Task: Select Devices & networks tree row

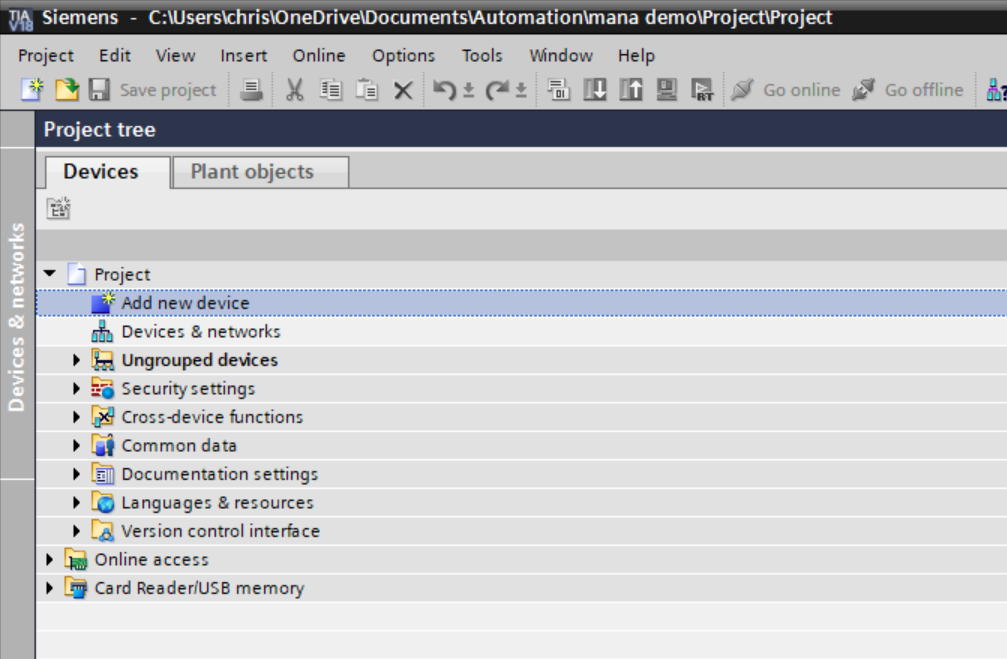Action: 521,331
